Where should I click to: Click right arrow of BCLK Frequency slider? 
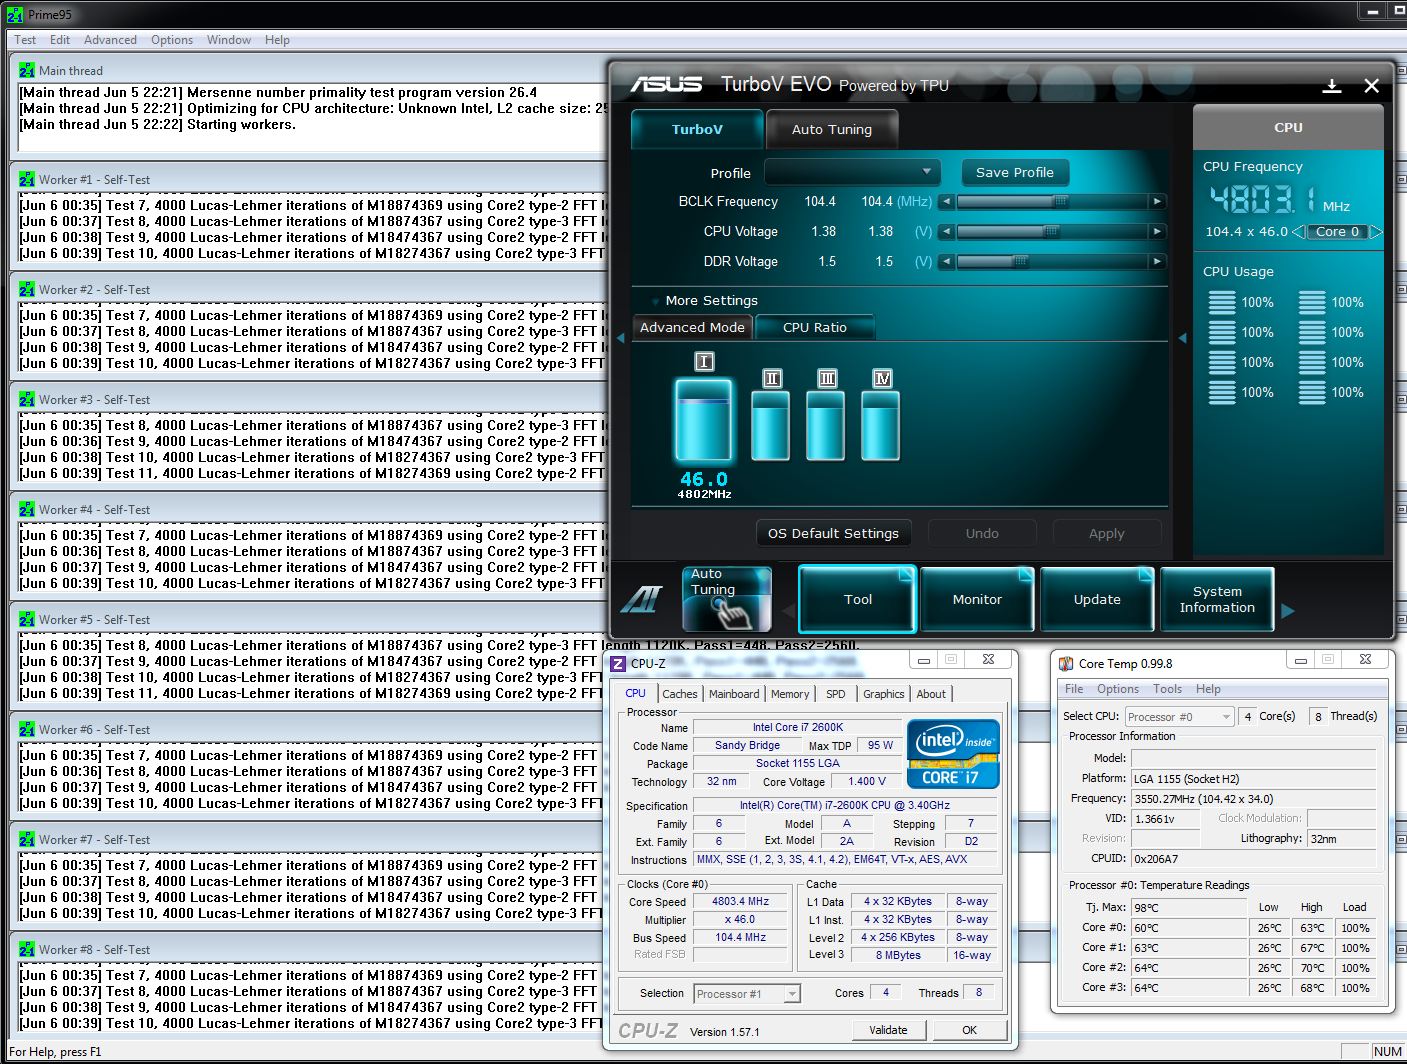1157,202
